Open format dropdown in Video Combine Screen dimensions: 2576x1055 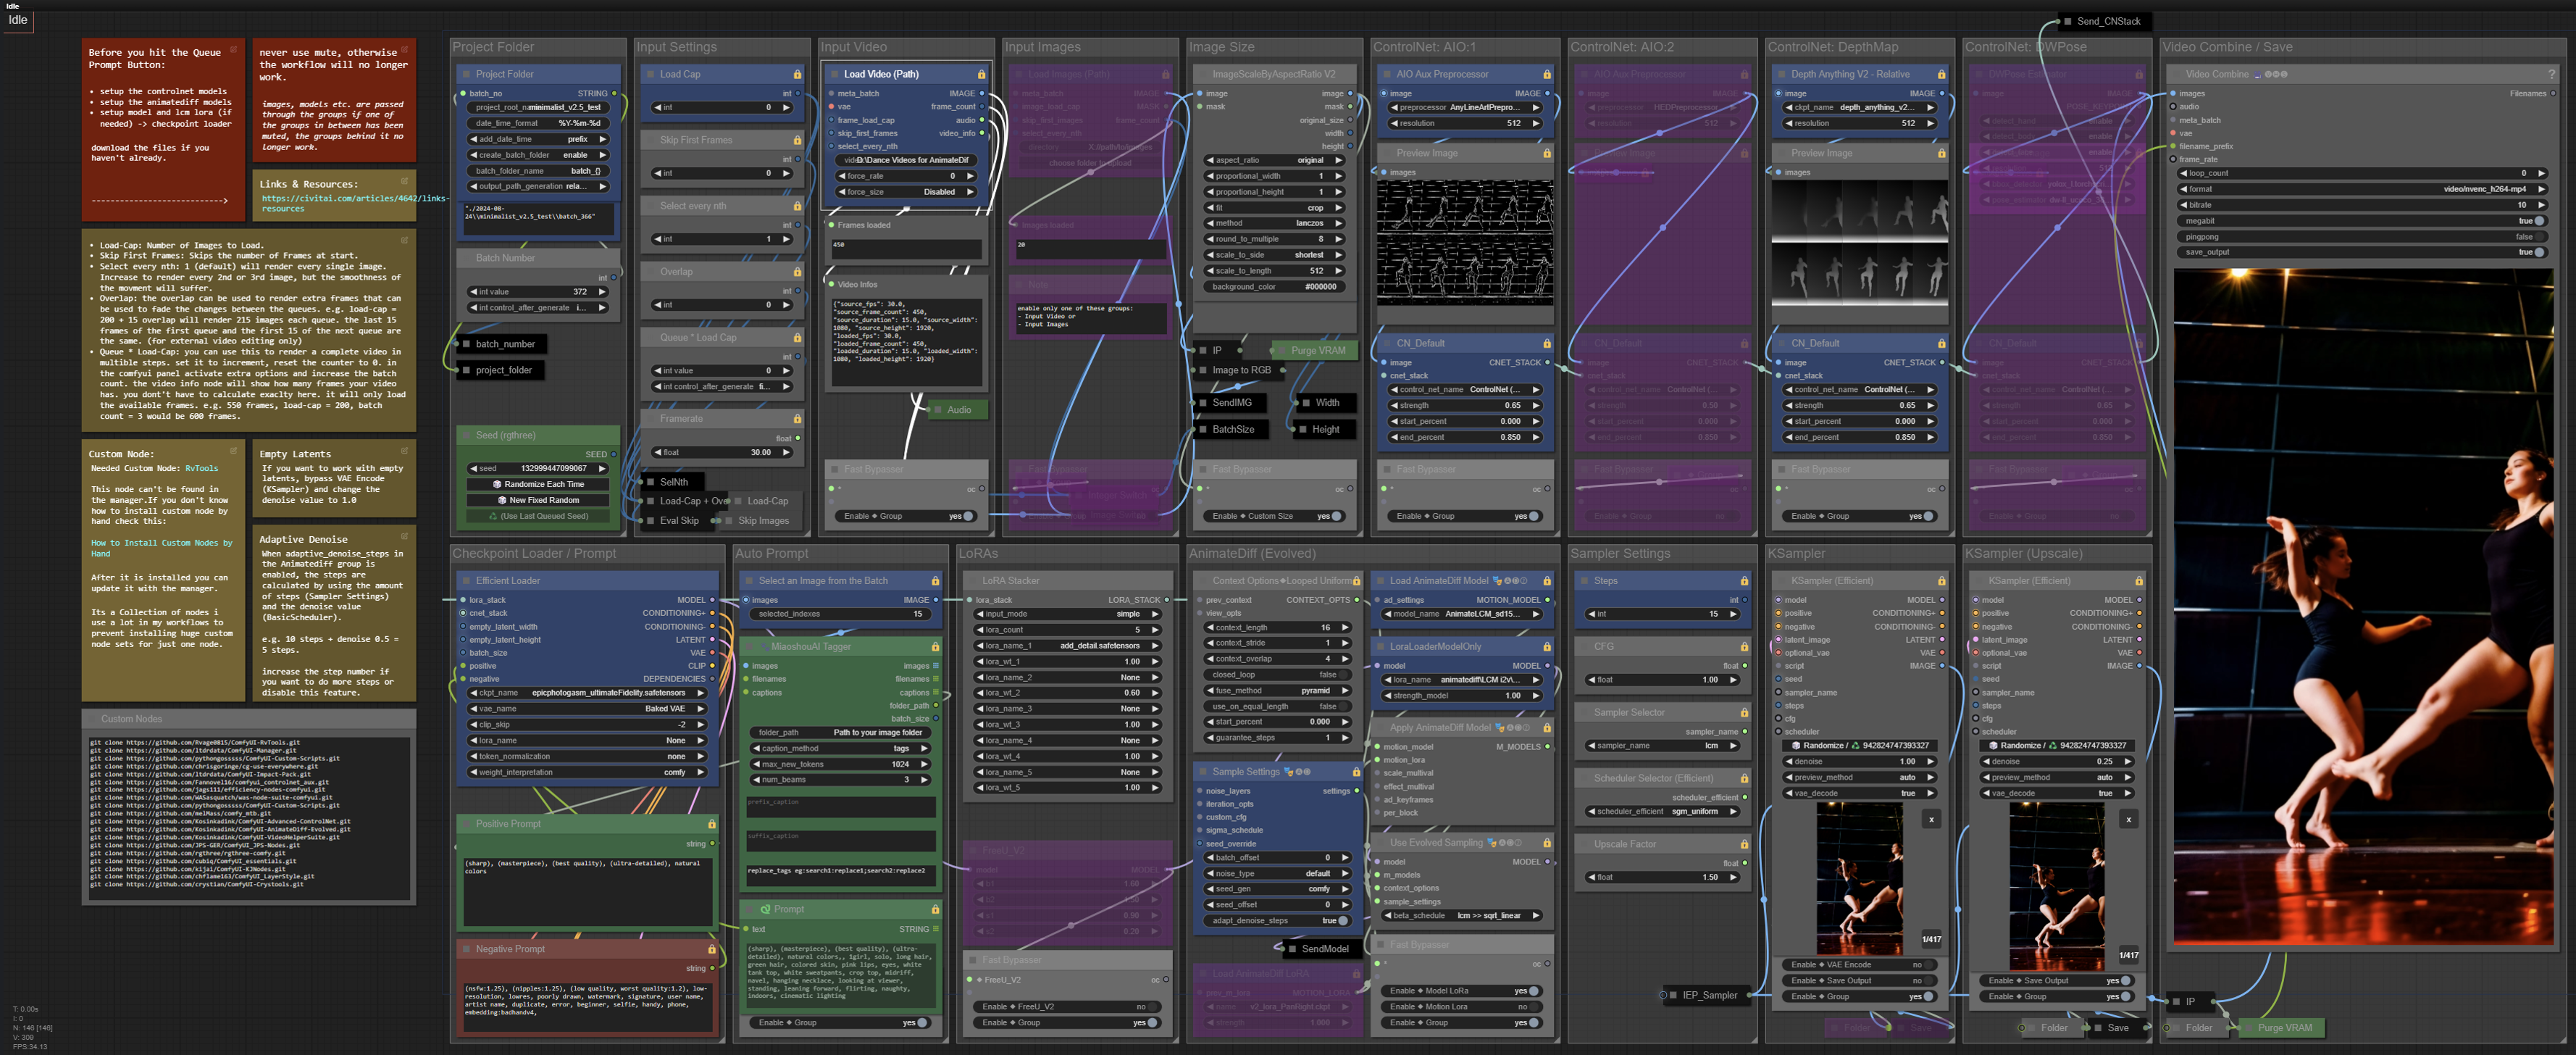[x=2362, y=189]
